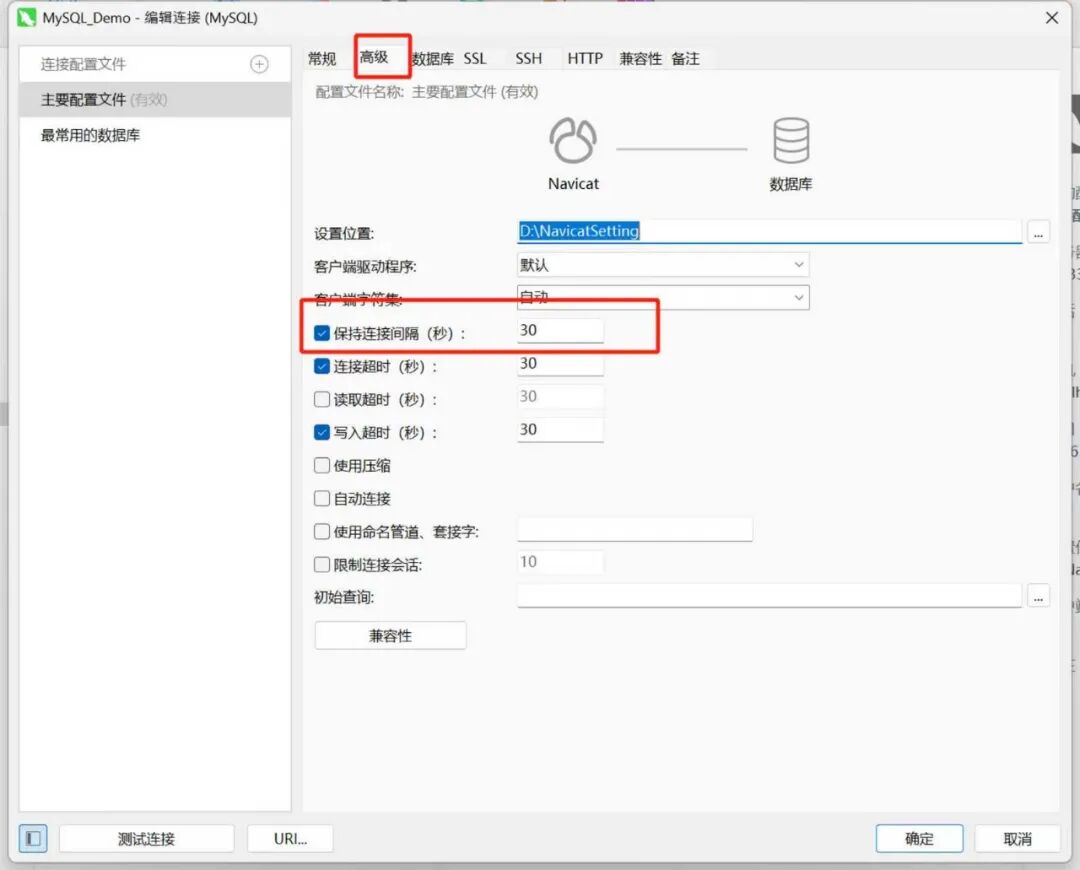Open file browser via ... beside 设置位置
1080x870 pixels.
1038,231
